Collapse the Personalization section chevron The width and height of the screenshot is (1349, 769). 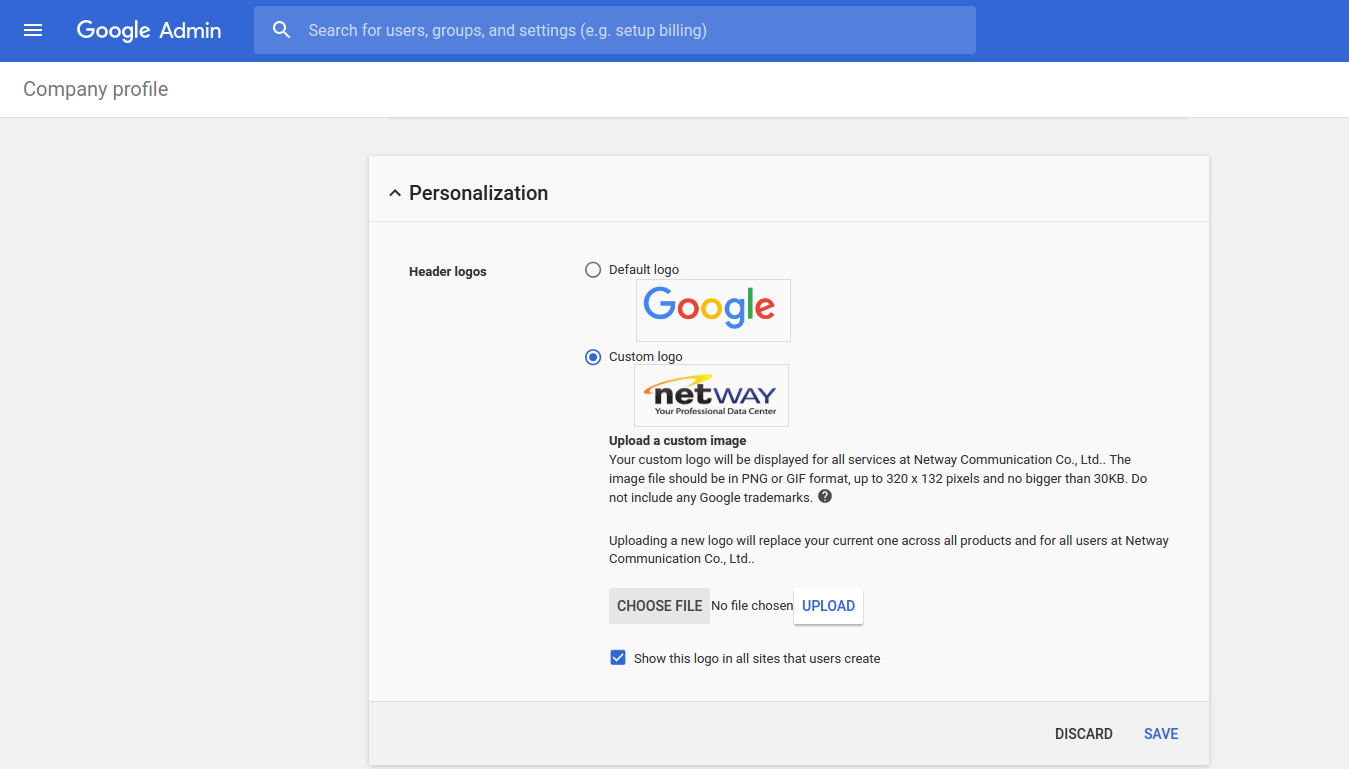[x=394, y=193]
